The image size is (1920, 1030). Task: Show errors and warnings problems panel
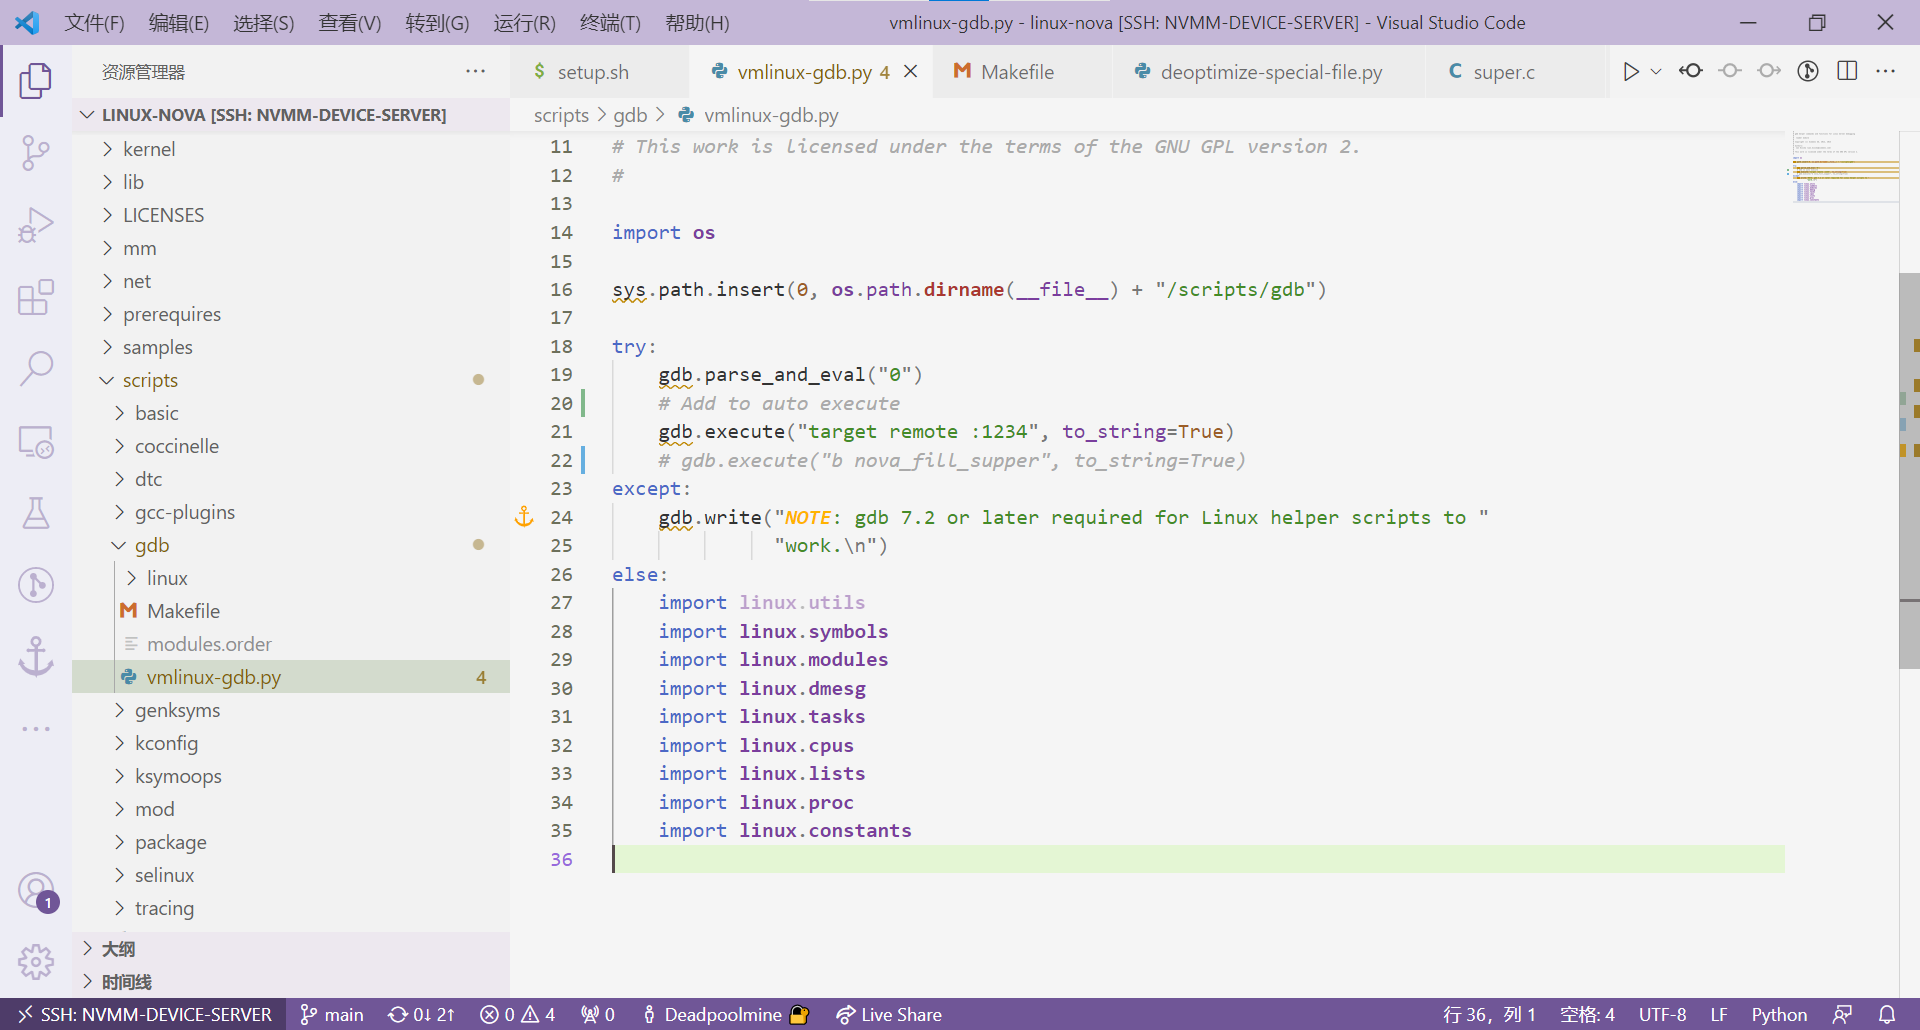tap(517, 1014)
